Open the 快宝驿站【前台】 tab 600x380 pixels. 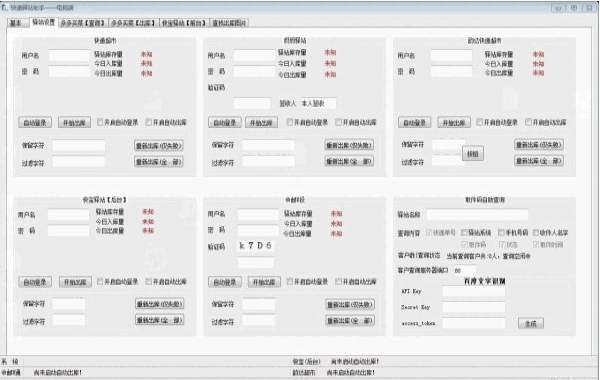pos(184,23)
